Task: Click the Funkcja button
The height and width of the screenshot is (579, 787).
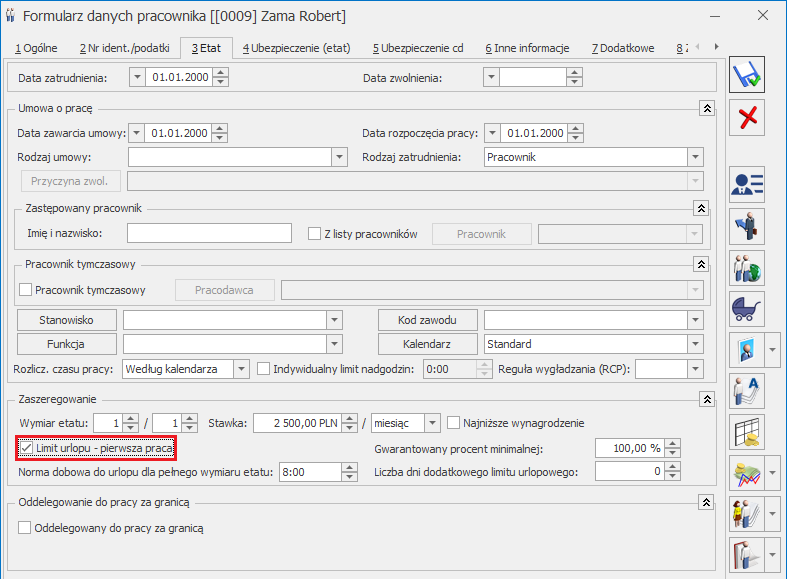Action: (x=67, y=344)
